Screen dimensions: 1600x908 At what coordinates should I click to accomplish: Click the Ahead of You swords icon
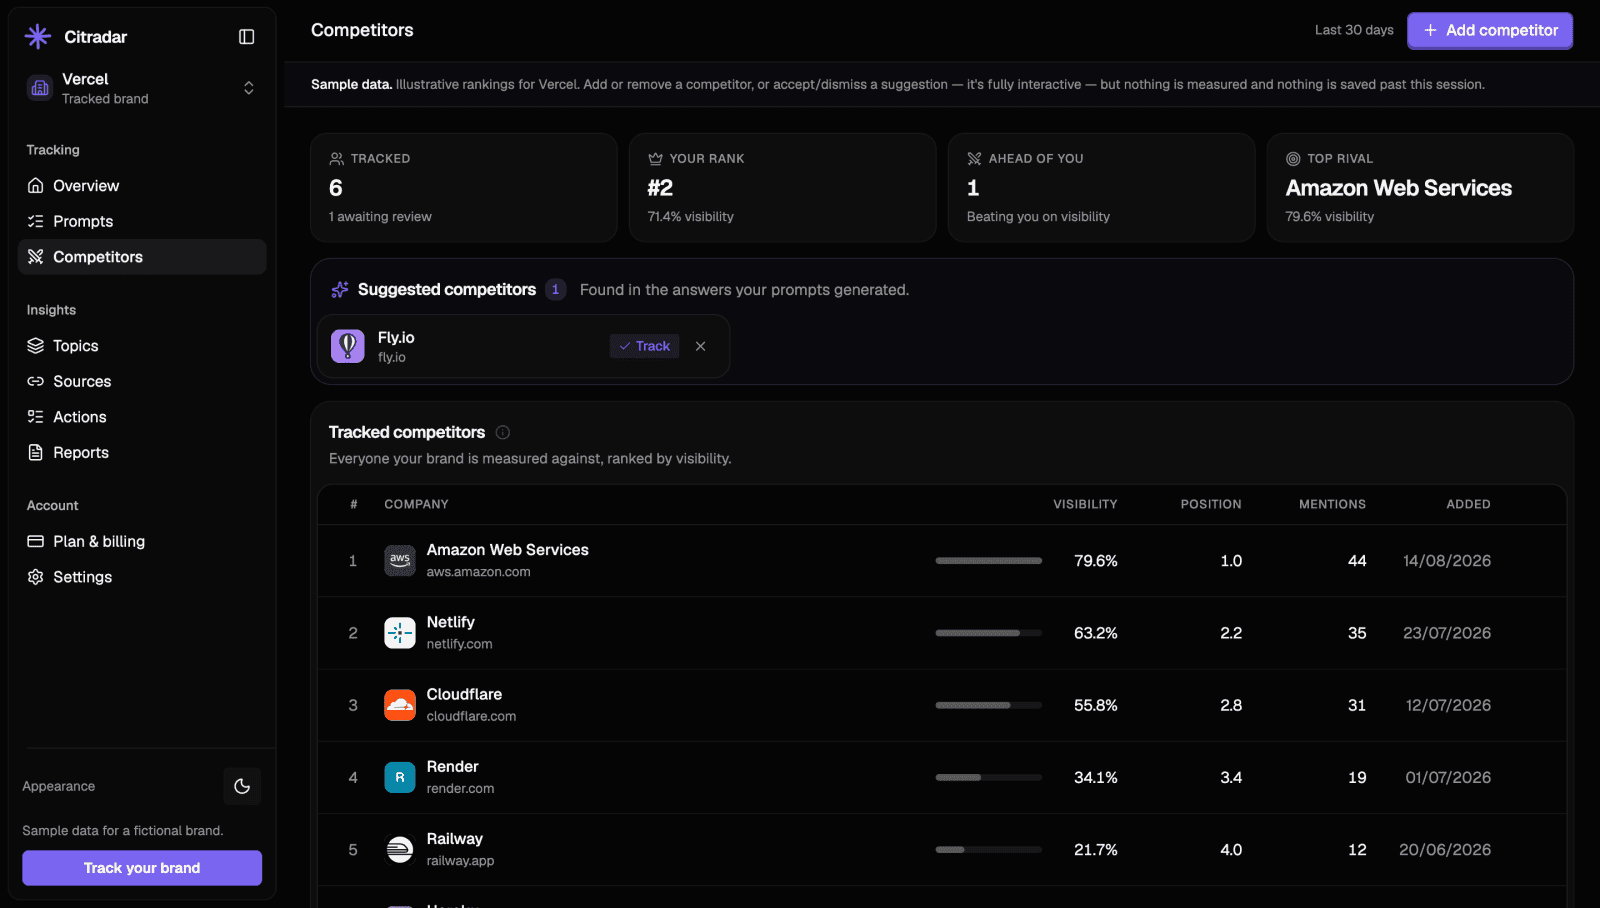(x=975, y=159)
